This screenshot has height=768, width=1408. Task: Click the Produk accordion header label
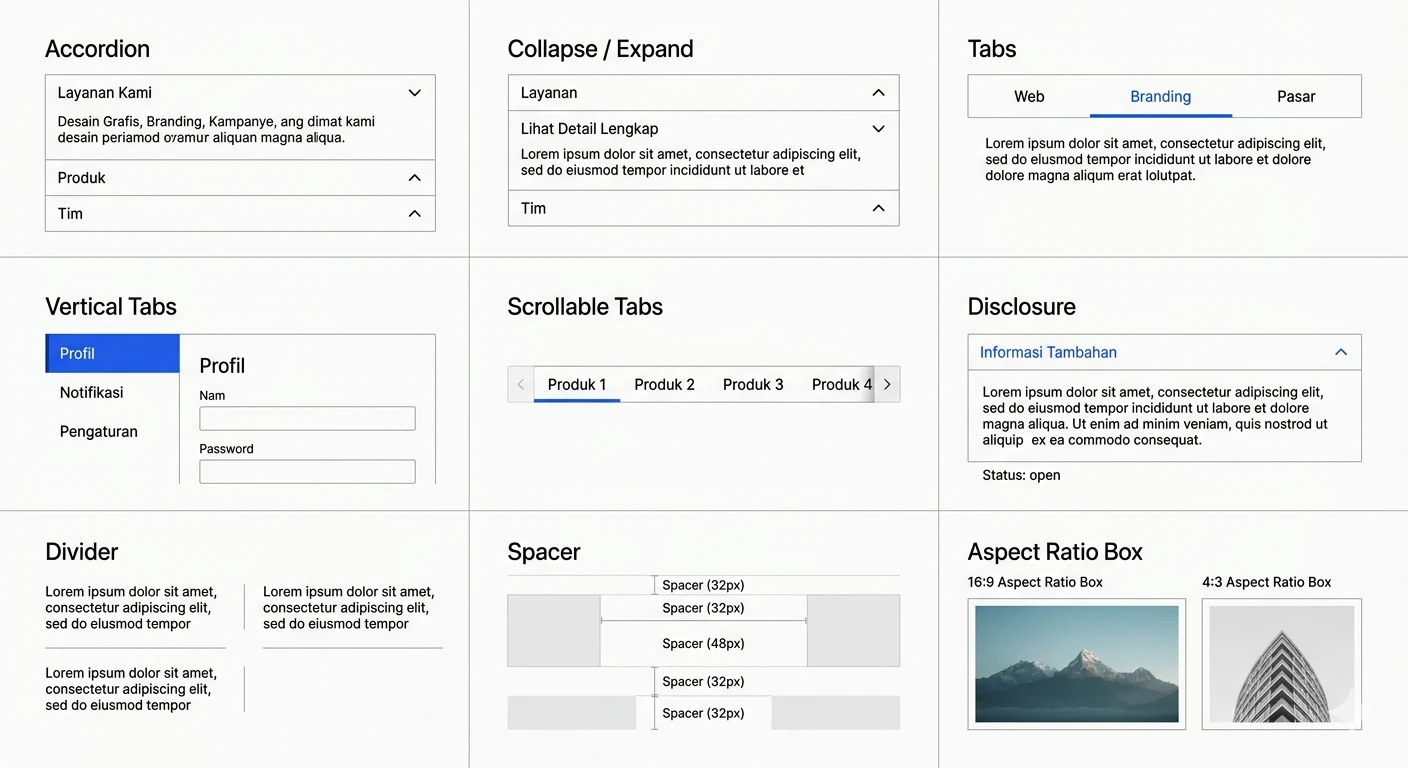81,178
